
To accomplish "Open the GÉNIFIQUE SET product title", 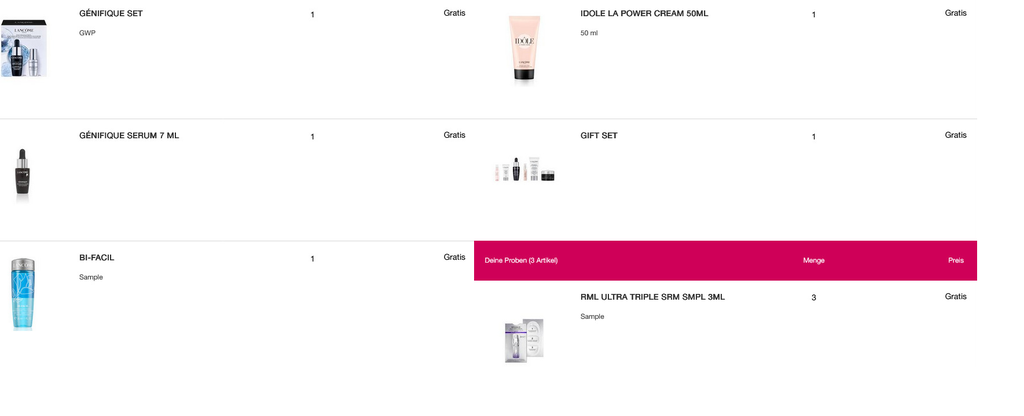I will [111, 14].
